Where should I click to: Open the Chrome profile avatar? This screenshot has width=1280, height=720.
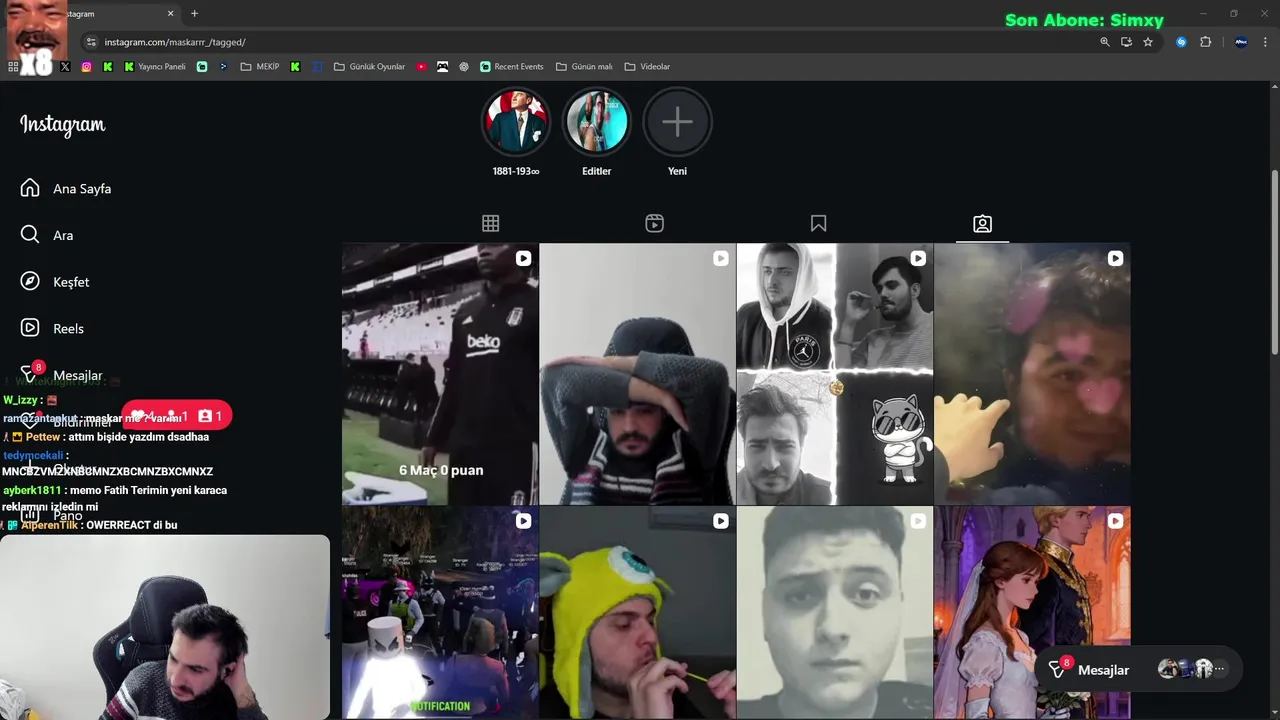click(1241, 42)
